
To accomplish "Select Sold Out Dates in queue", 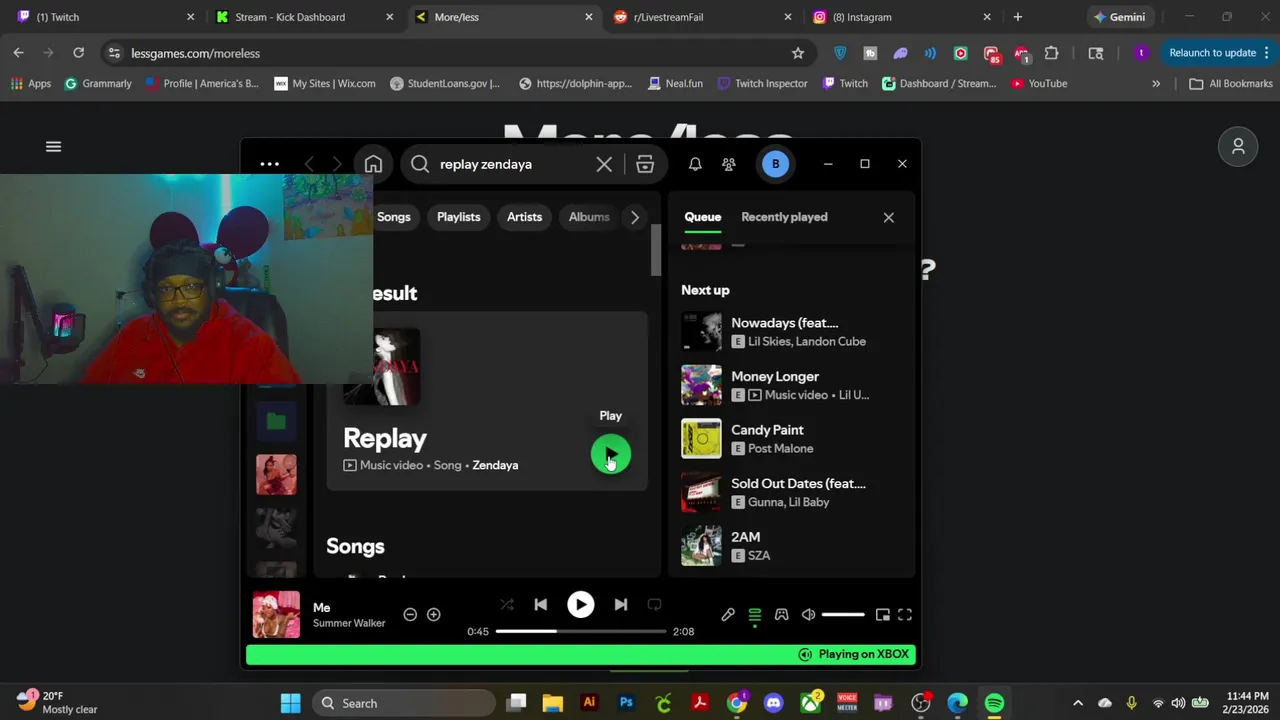I will click(790, 492).
